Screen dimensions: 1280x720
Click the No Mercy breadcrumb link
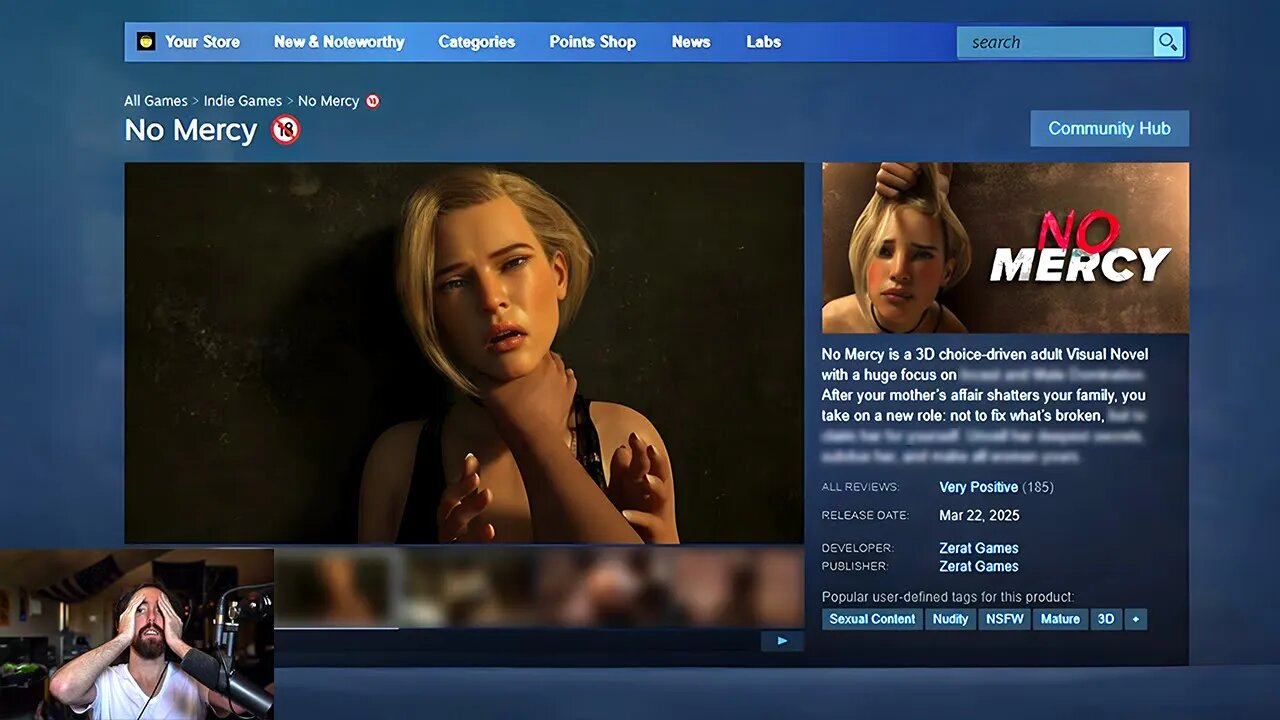click(328, 101)
